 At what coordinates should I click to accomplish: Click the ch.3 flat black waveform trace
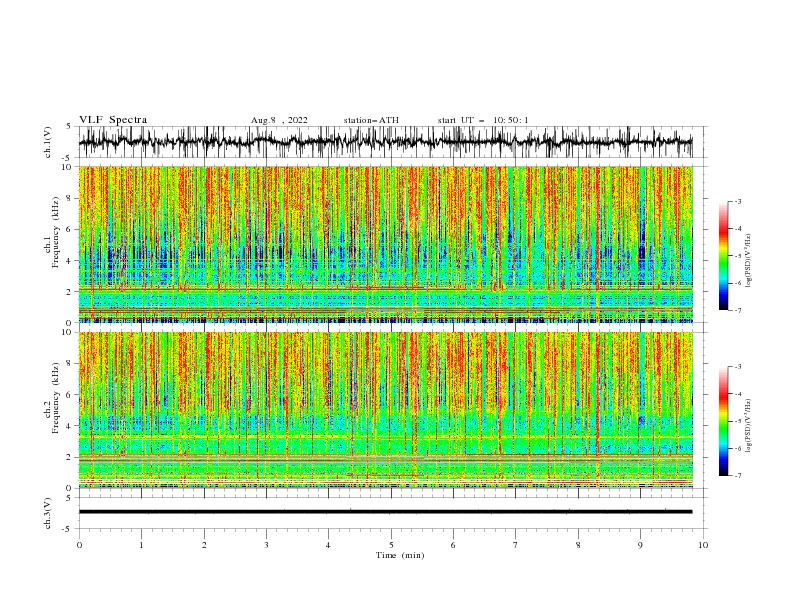pos(385,512)
